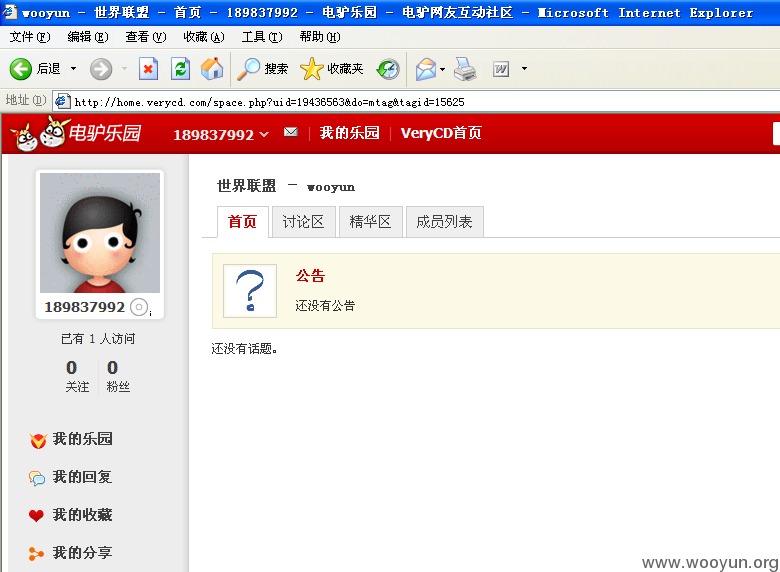
Task: Switch to the 精华区 tab
Action: (x=370, y=222)
